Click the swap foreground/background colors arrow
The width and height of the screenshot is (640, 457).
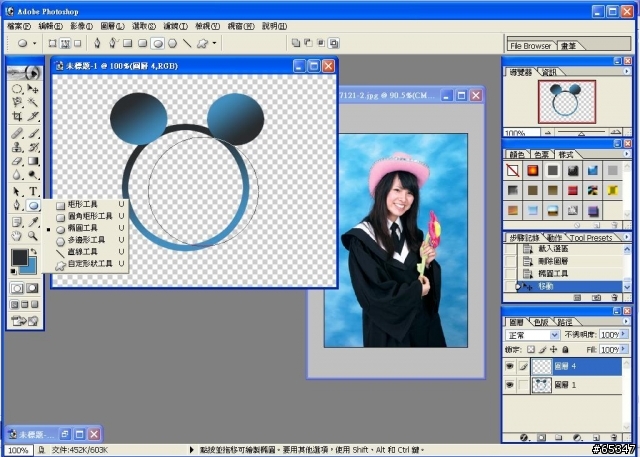34,251
